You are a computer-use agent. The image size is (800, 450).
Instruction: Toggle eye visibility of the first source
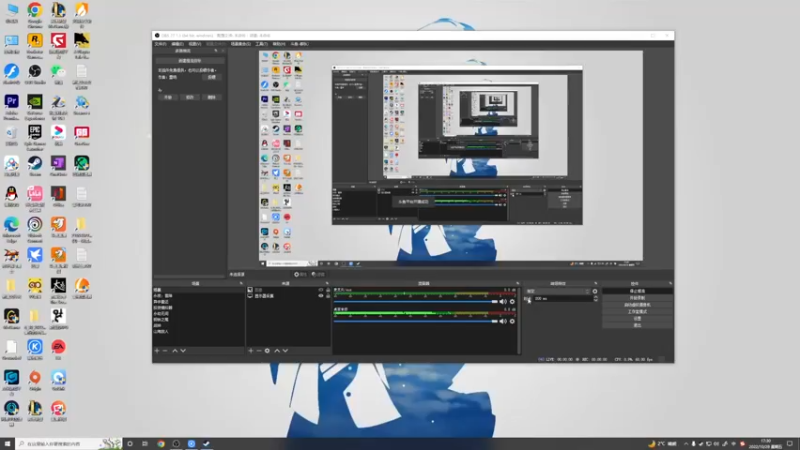[321, 290]
